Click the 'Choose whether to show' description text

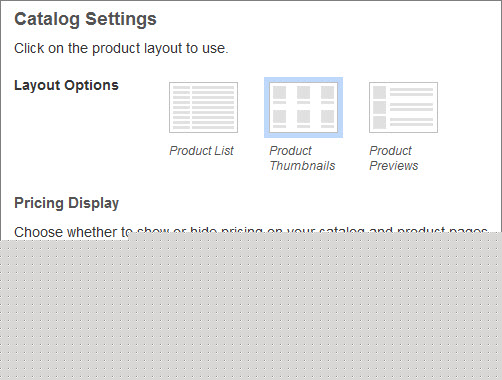[x=72, y=232]
